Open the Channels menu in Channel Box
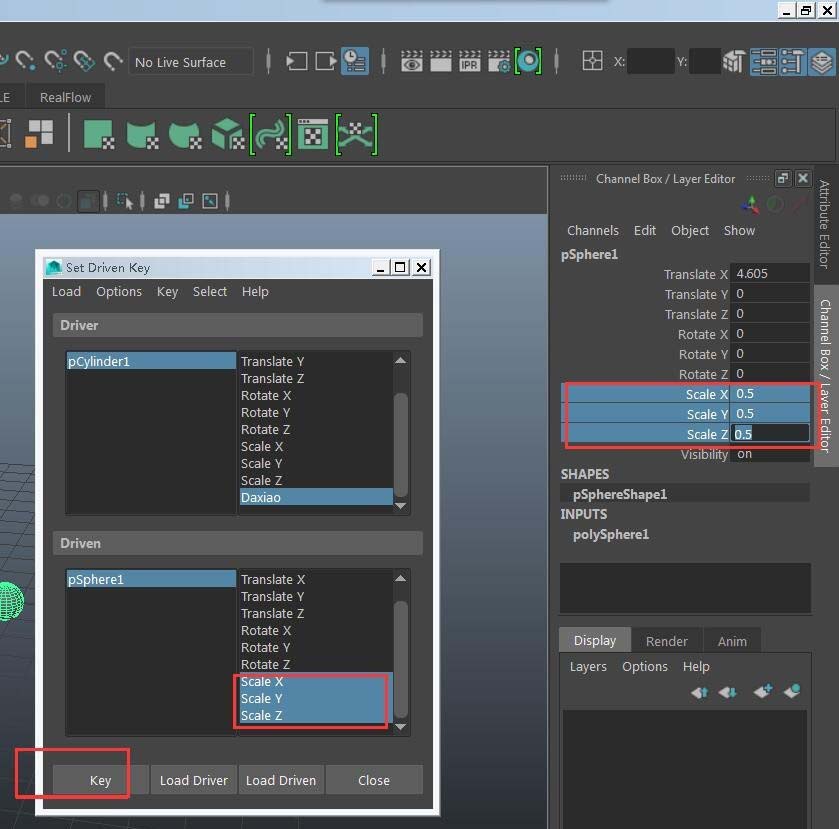Image resolution: width=839 pixels, height=829 pixels. click(x=592, y=231)
